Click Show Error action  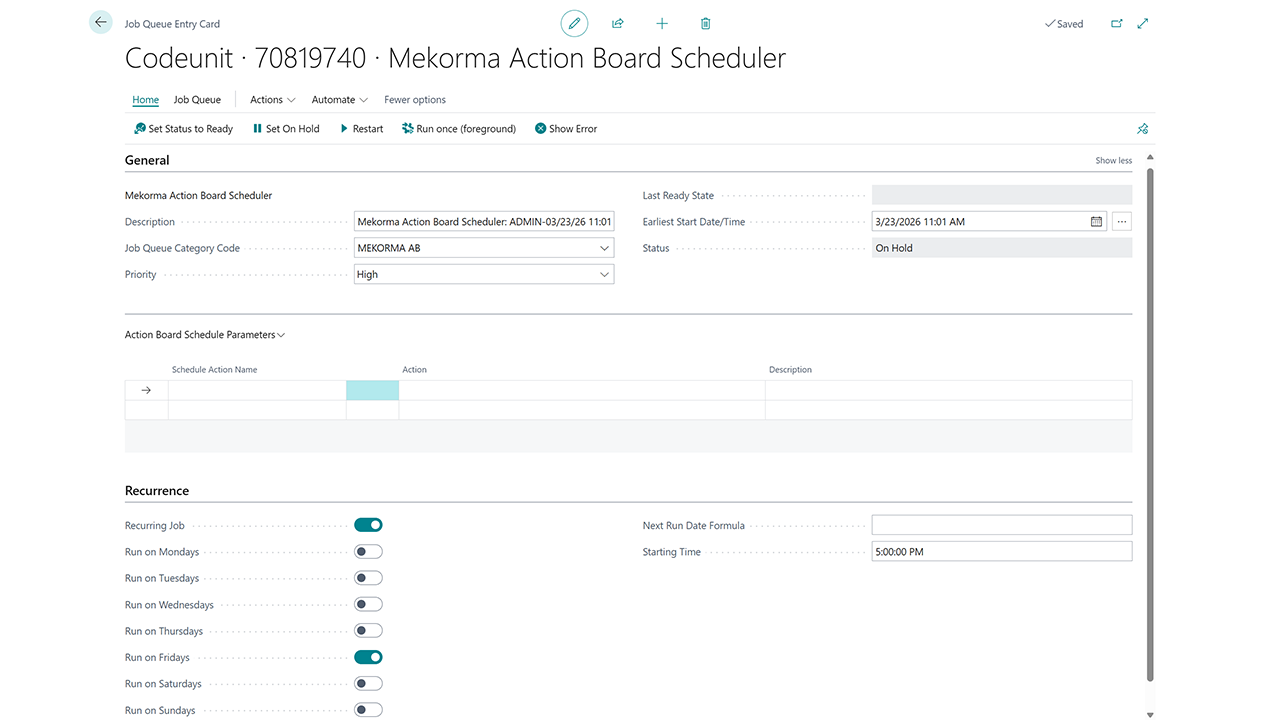tap(566, 129)
